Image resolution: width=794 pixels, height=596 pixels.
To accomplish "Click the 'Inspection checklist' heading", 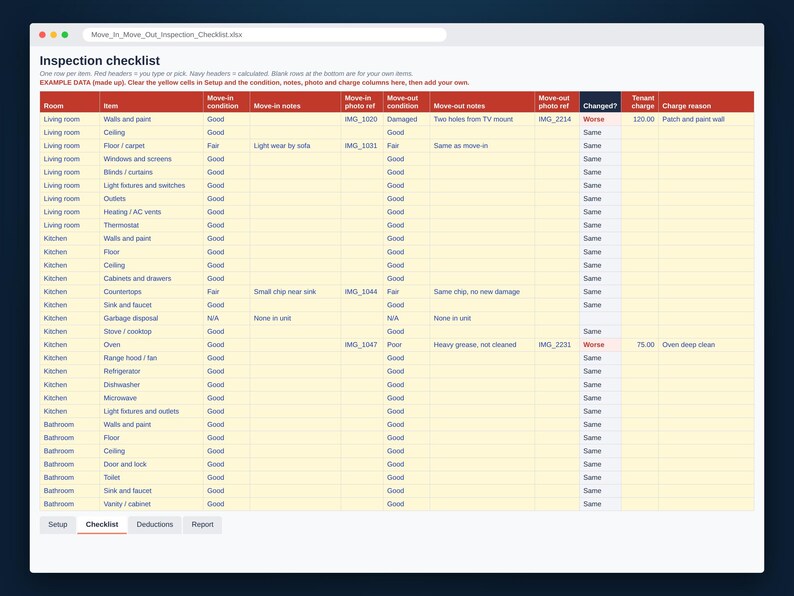I will pos(100,61).
